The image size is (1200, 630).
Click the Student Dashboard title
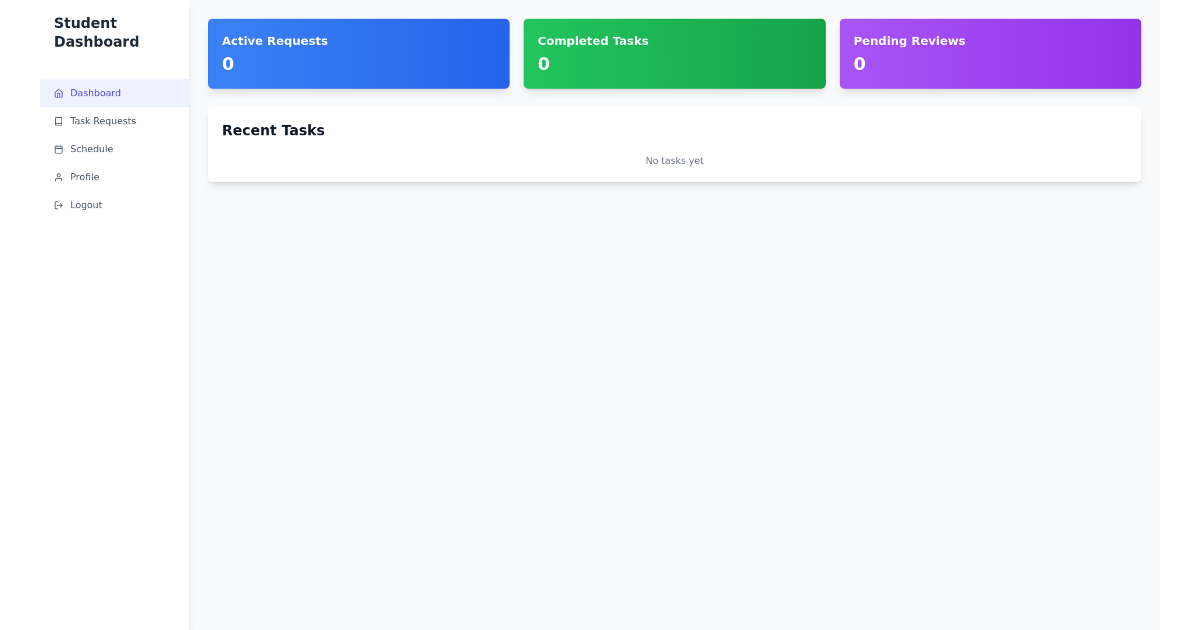[97, 32]
